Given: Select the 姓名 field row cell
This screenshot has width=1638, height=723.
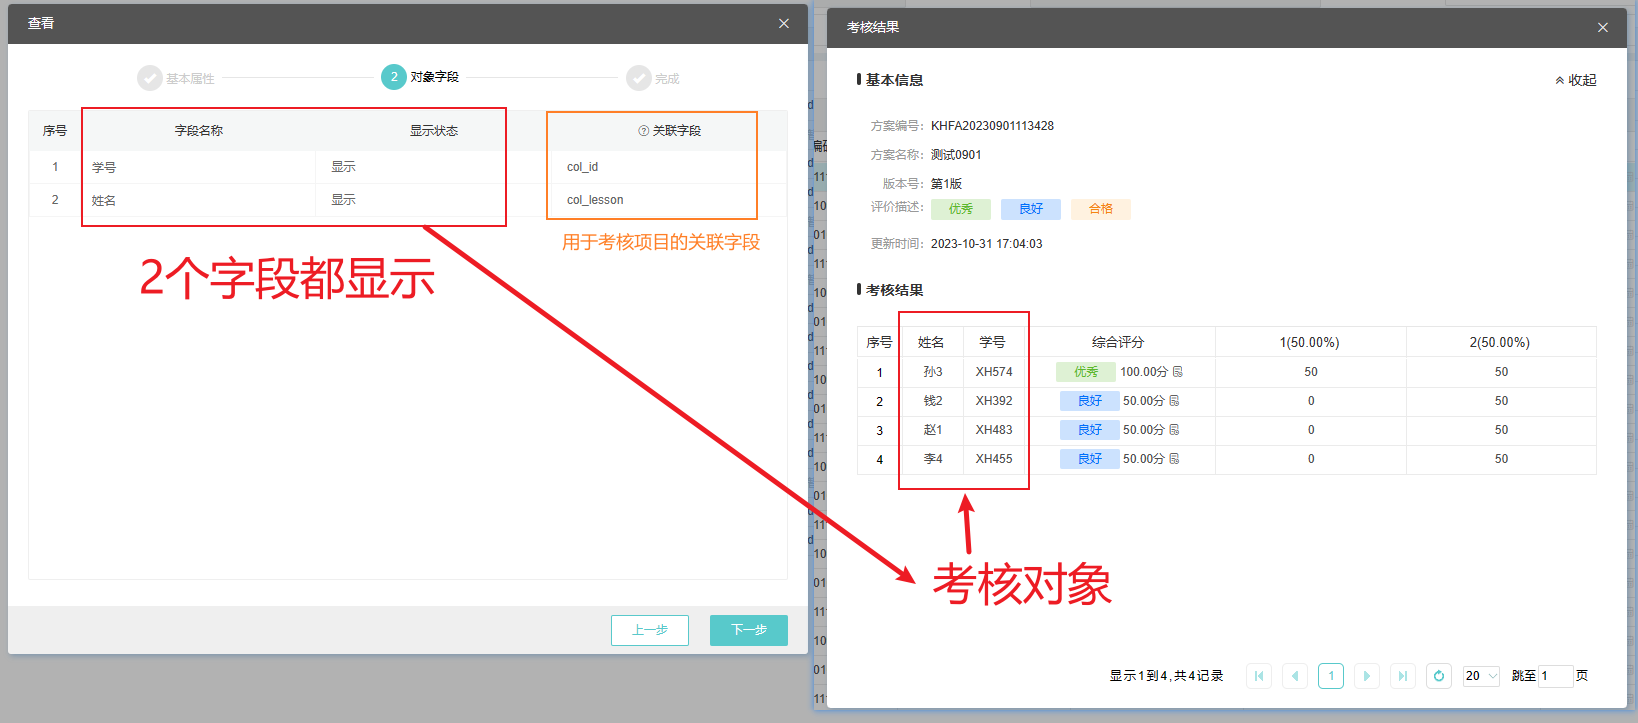Looking at the screenshot, I should (x=198, y=200).
